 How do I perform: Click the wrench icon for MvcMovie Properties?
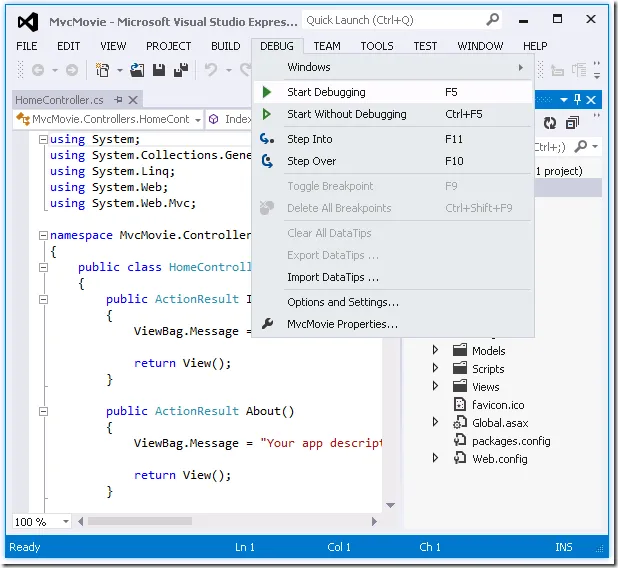(267, 324)
